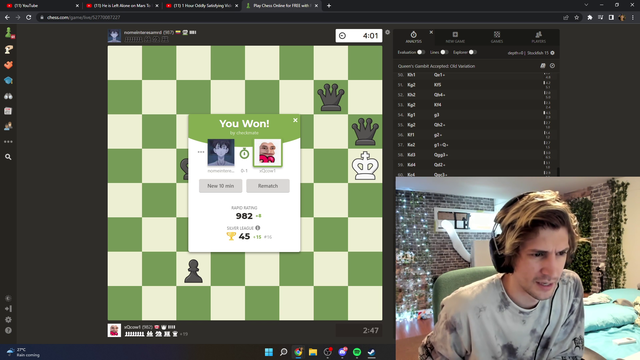Open opponent avatar in result dialog

click(x=221, y=152)
